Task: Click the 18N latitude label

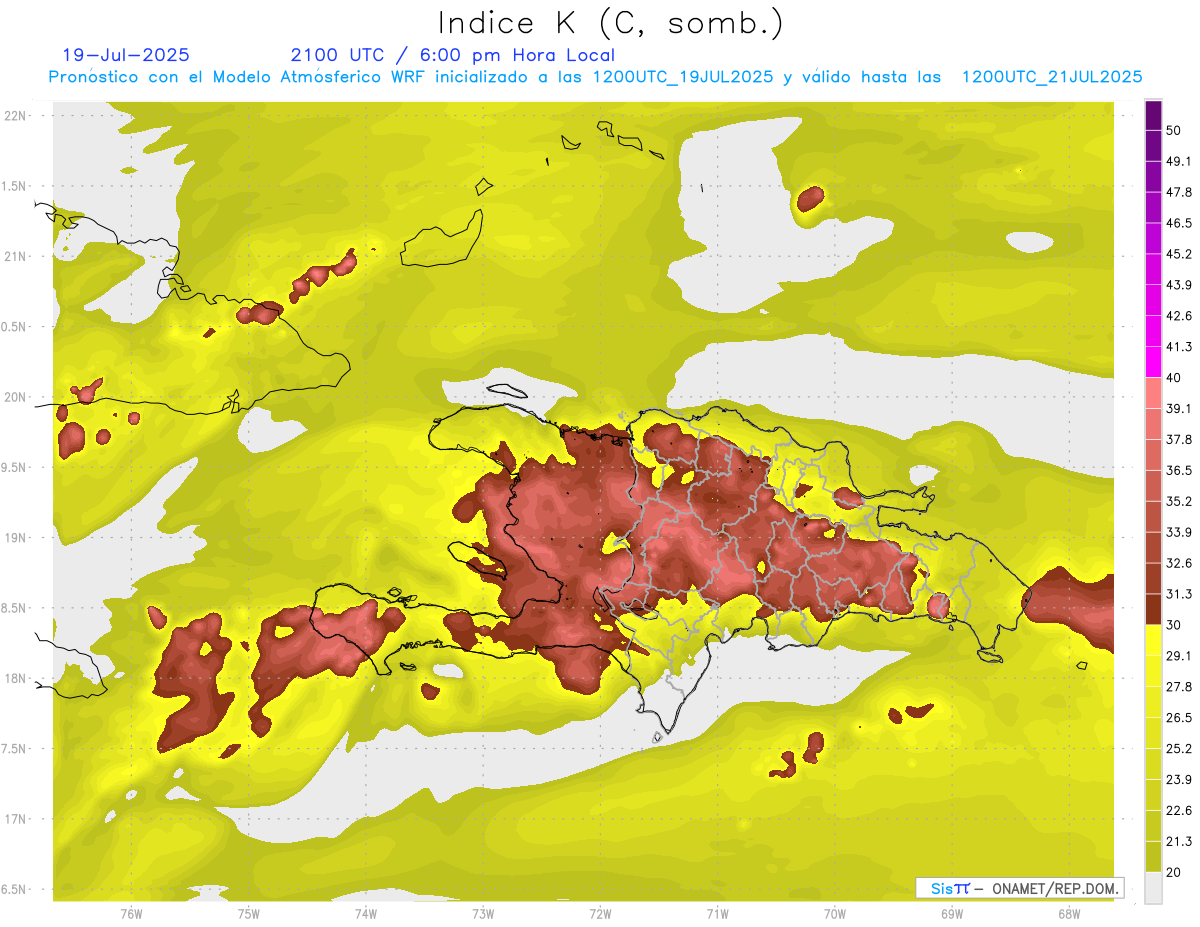Action: coord(15,678)
